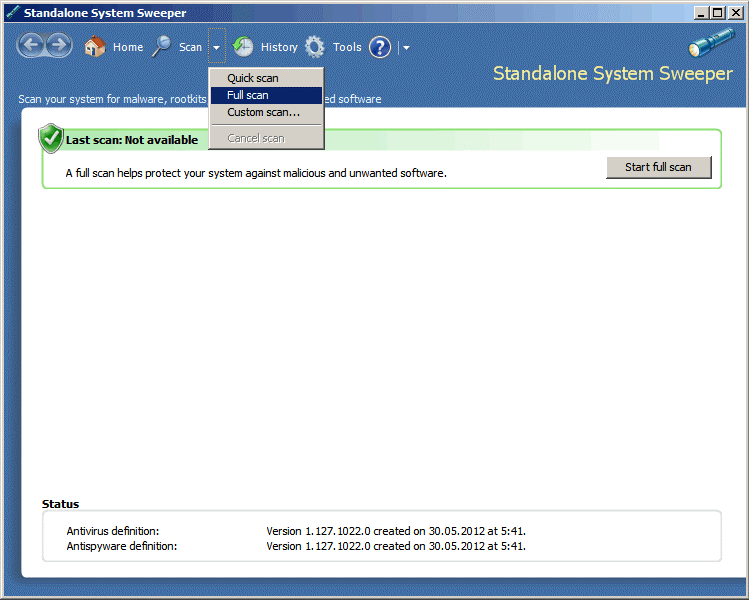Select the Scan toolbar label

point(191,47)
